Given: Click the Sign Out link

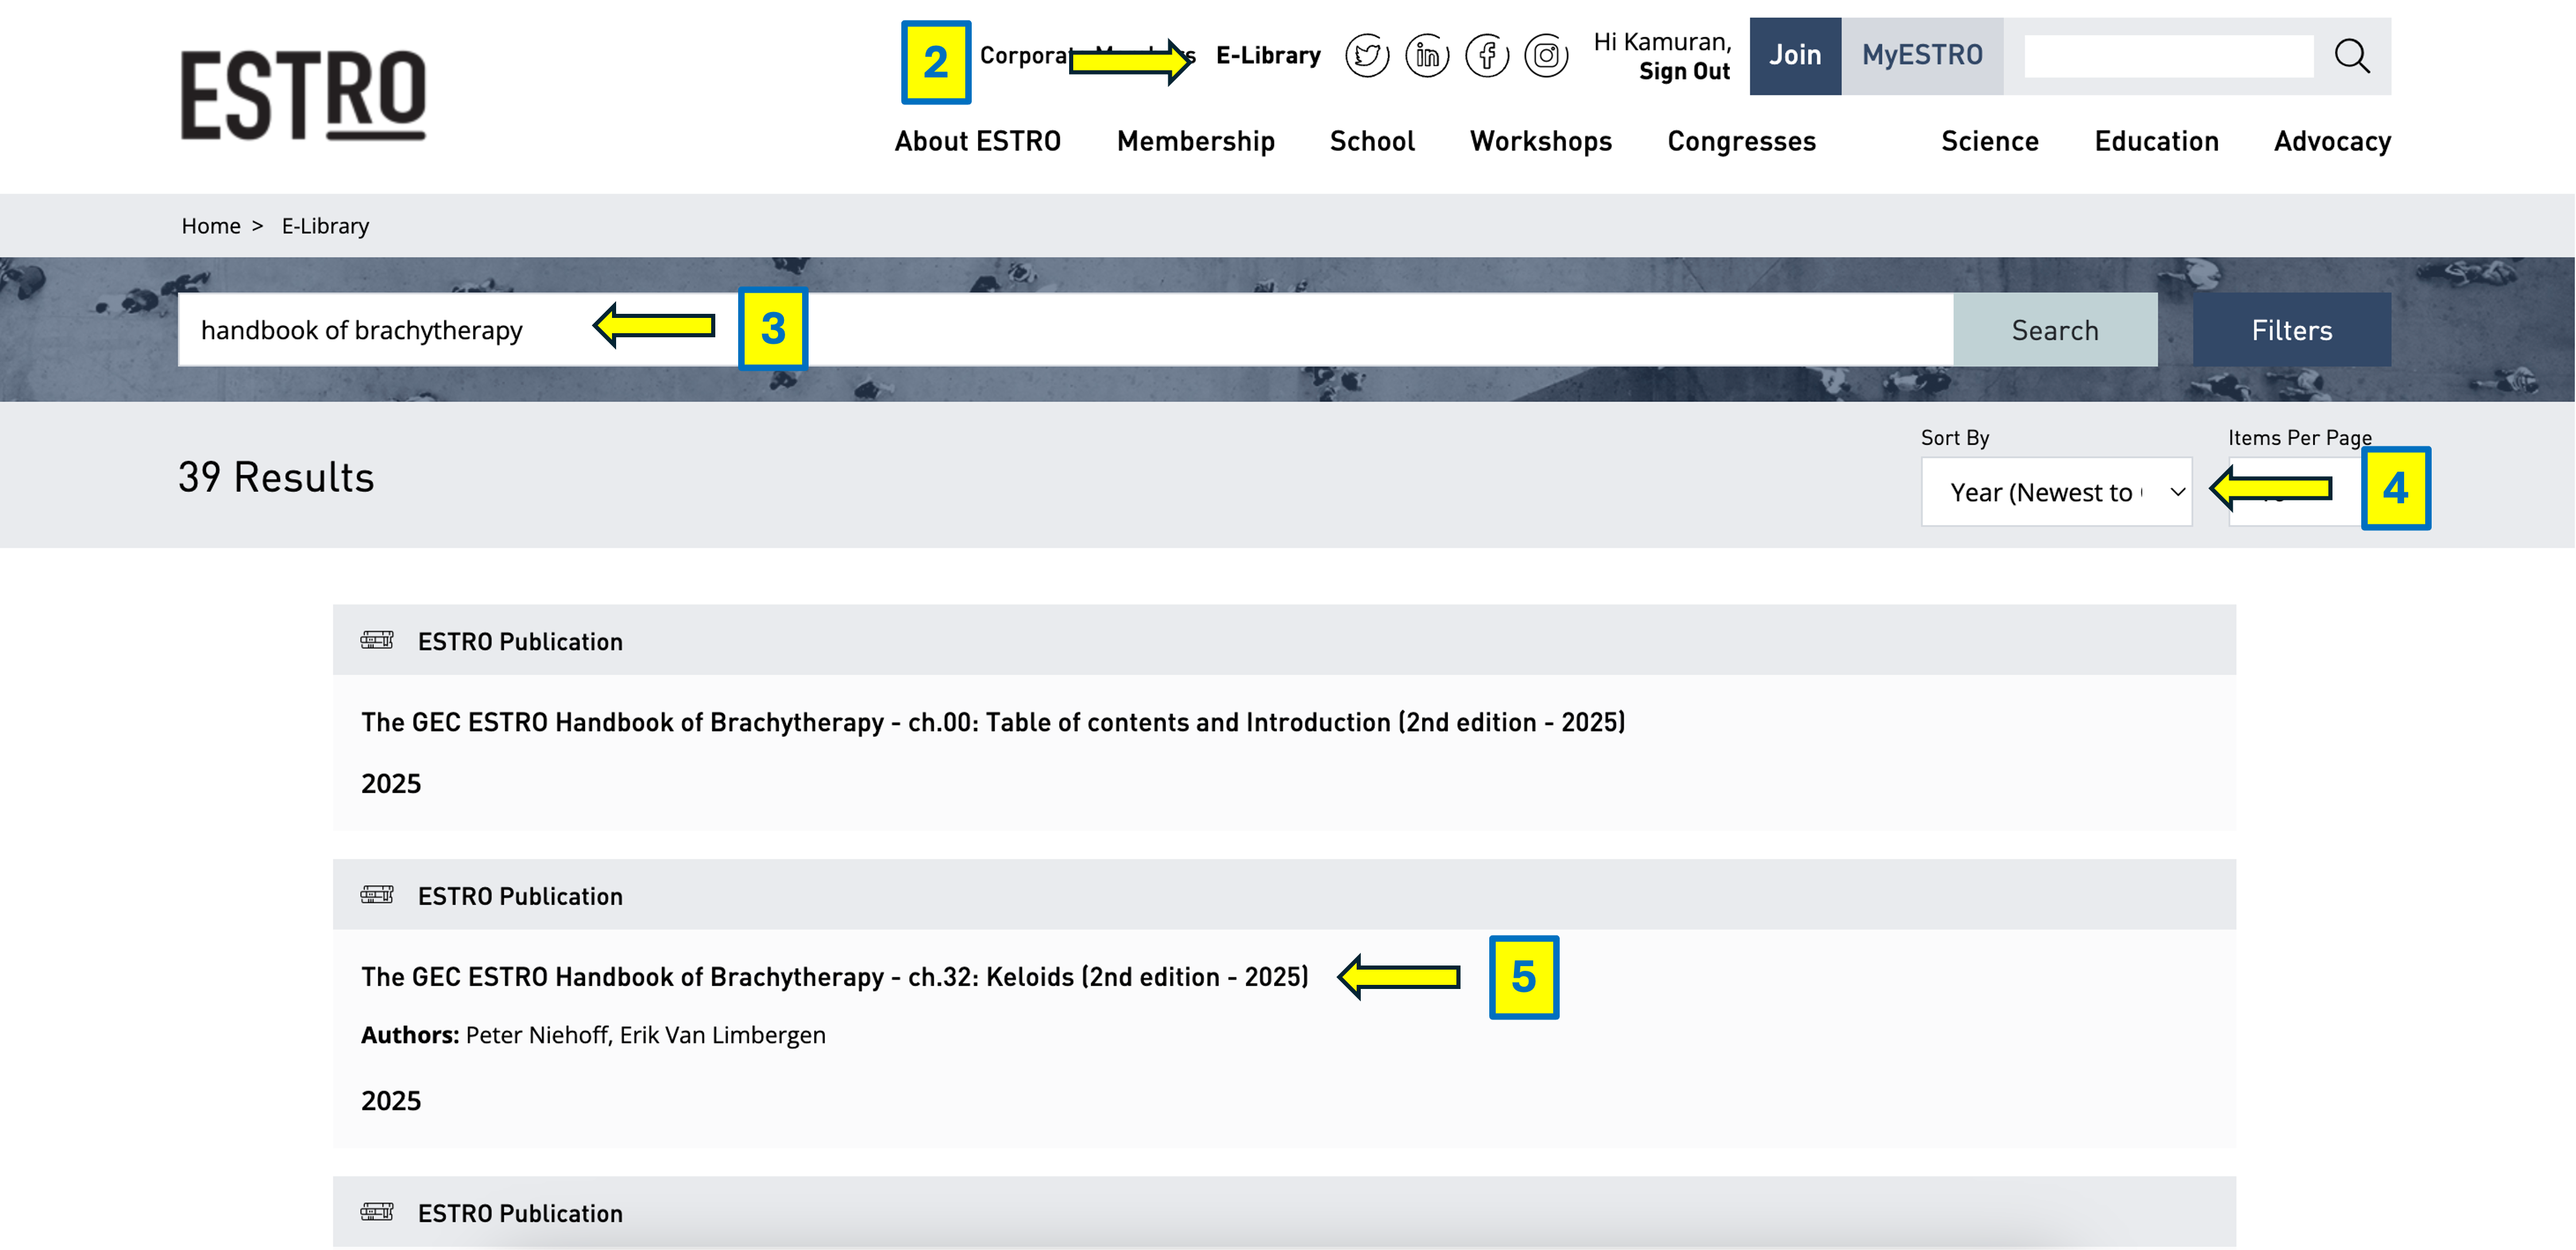Looking at the screenshot, I should click(x=1684, y=72).
